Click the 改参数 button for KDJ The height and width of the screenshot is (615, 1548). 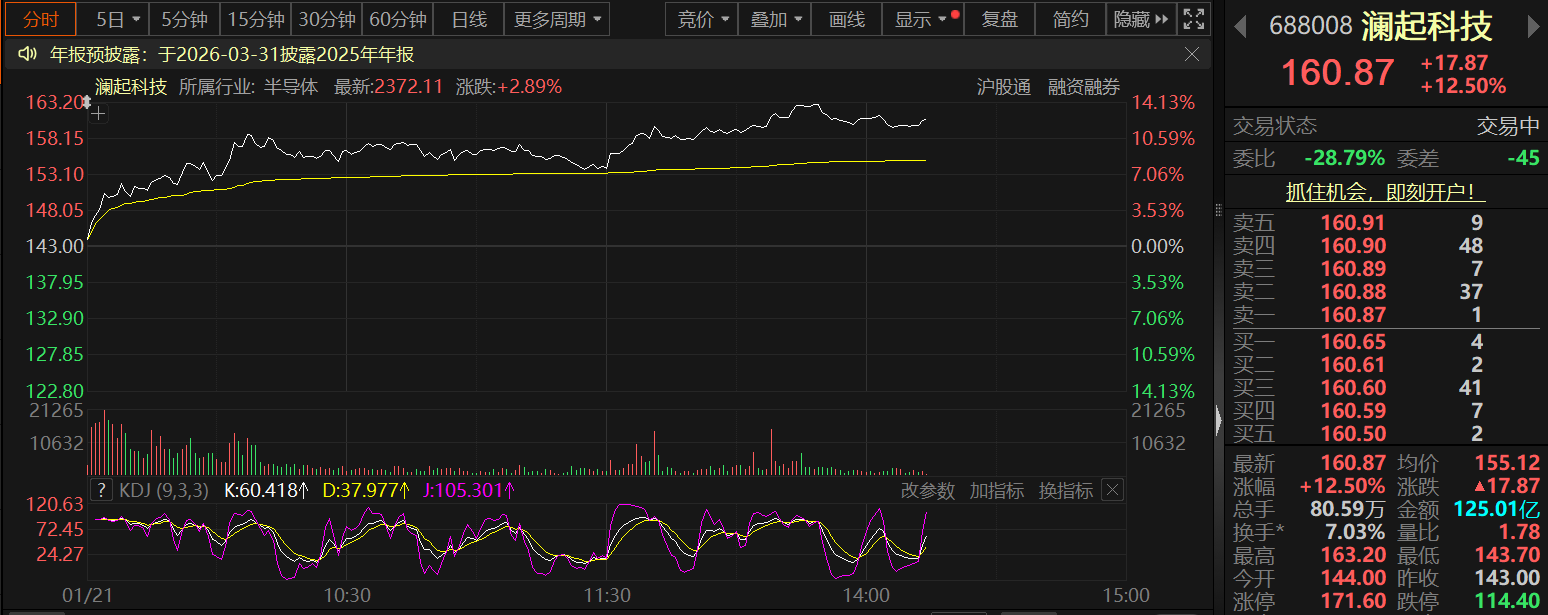coord(927,490)
